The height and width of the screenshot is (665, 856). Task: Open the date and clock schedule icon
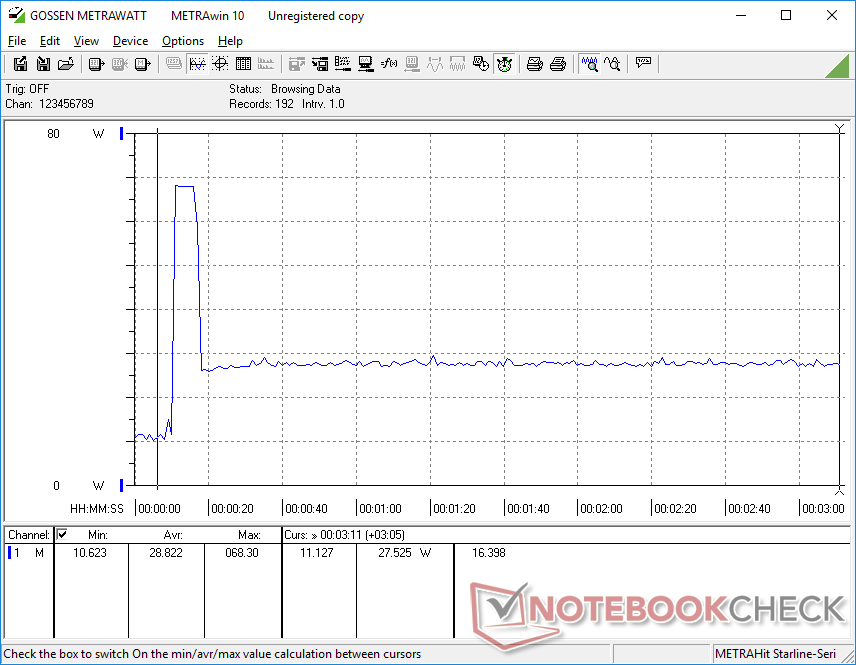pos(480,64)
